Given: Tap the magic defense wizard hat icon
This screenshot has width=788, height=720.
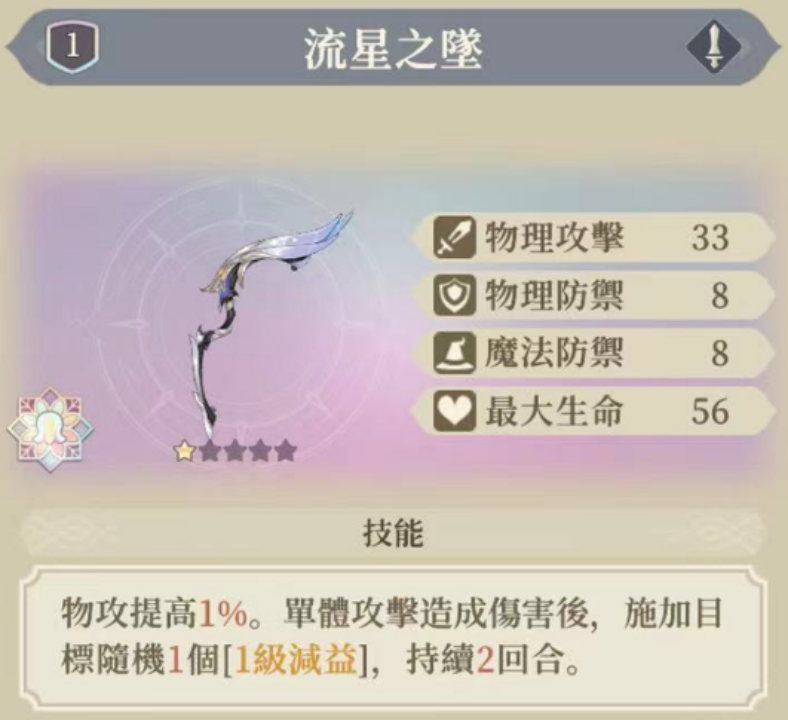Looking at the screenshot, I should [x=454, y=353].
